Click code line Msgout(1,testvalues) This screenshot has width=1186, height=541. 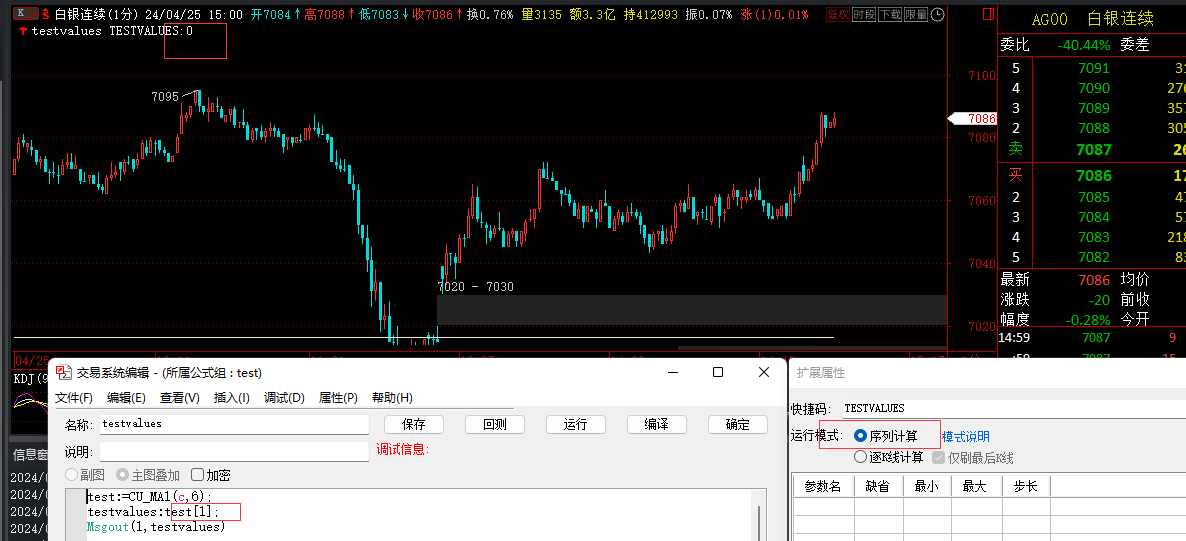pyautogui.click(x=156, y=527)
